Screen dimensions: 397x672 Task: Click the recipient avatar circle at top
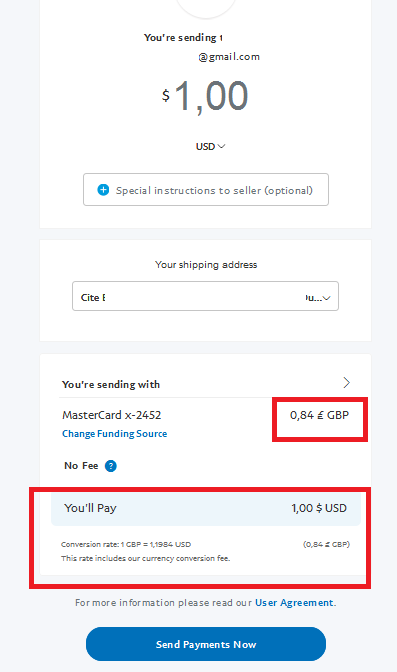pos(206,6)
